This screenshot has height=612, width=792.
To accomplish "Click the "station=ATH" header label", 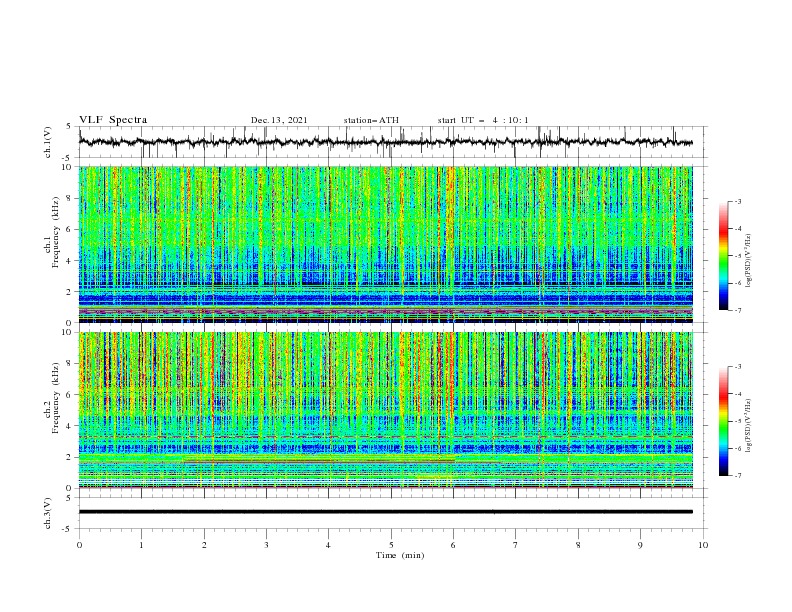I will [371, 120].
